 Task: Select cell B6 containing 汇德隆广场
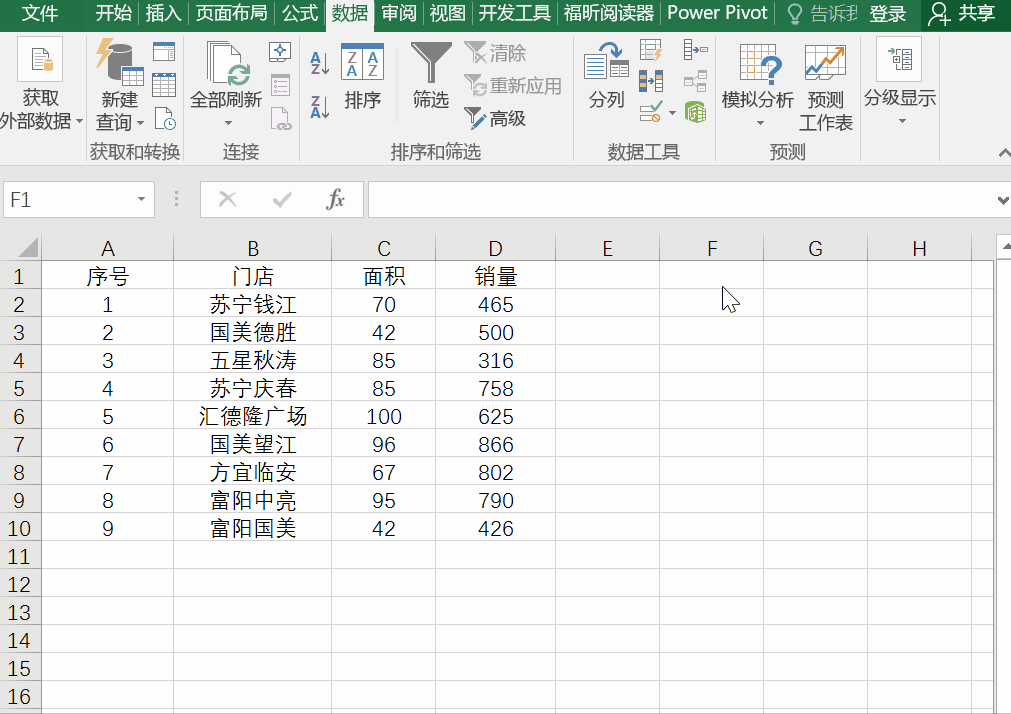tap(252, 416)
